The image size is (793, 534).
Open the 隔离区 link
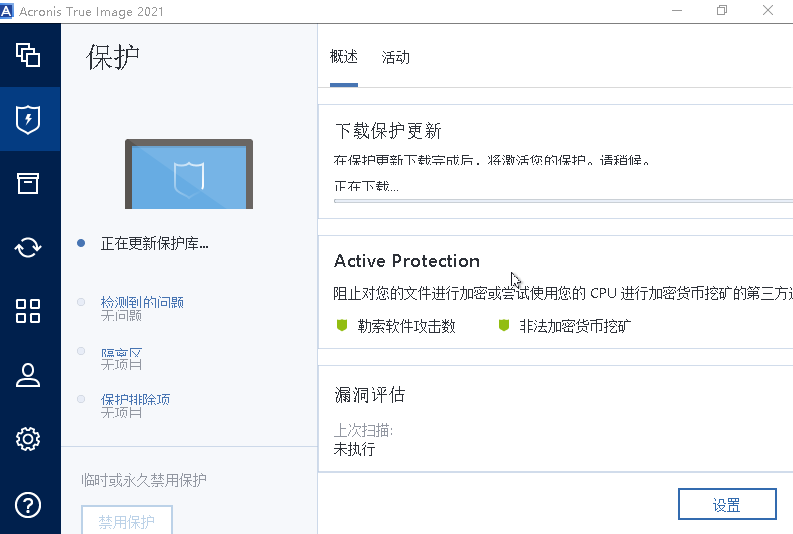(121, 352)
